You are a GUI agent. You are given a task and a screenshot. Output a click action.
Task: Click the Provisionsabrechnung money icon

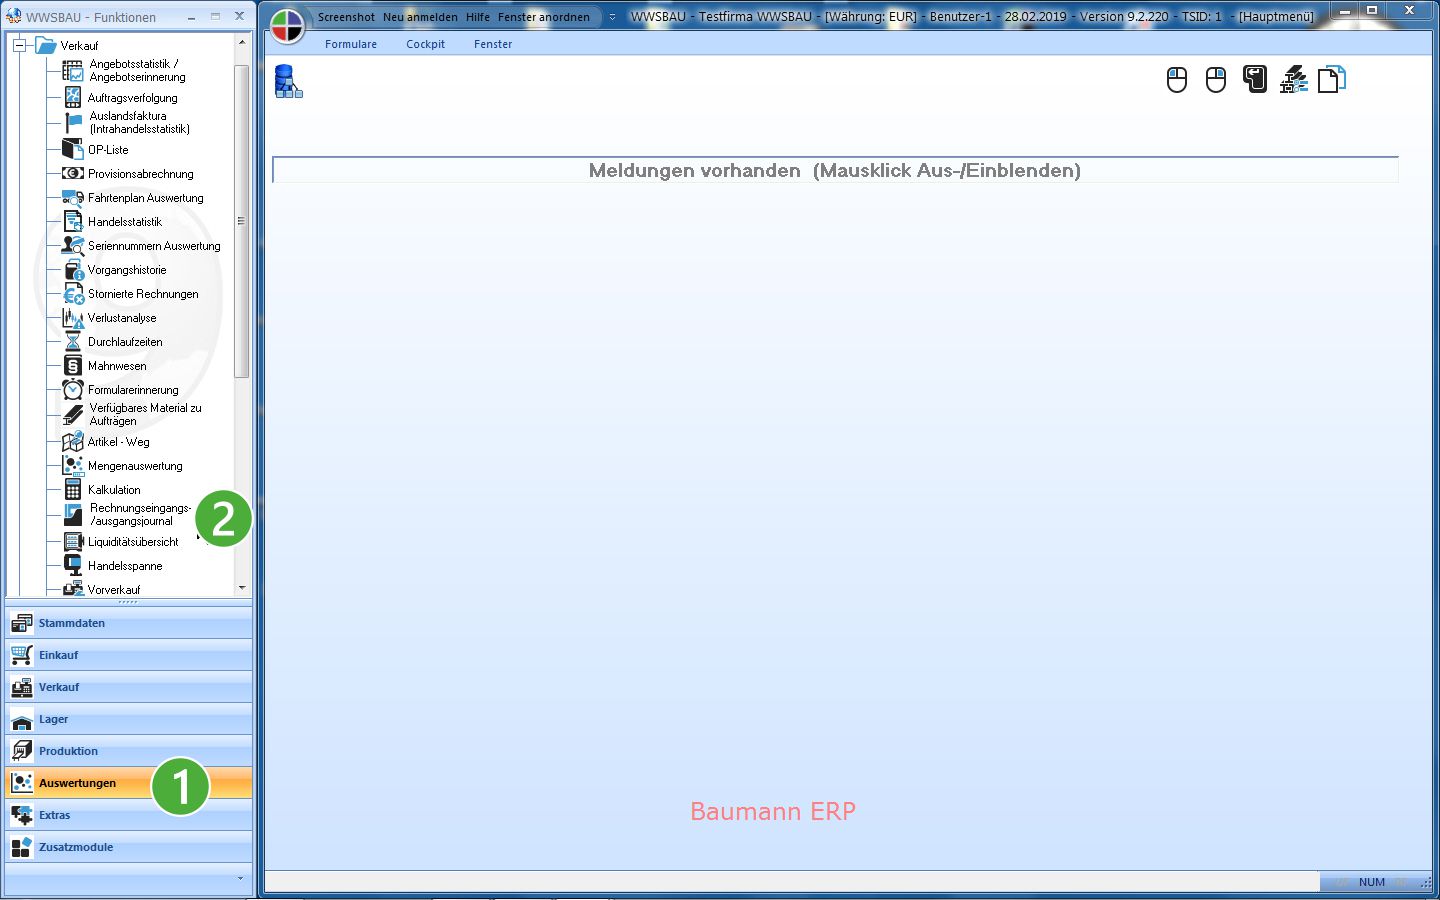pyautogui.click(x=73, y=173)
